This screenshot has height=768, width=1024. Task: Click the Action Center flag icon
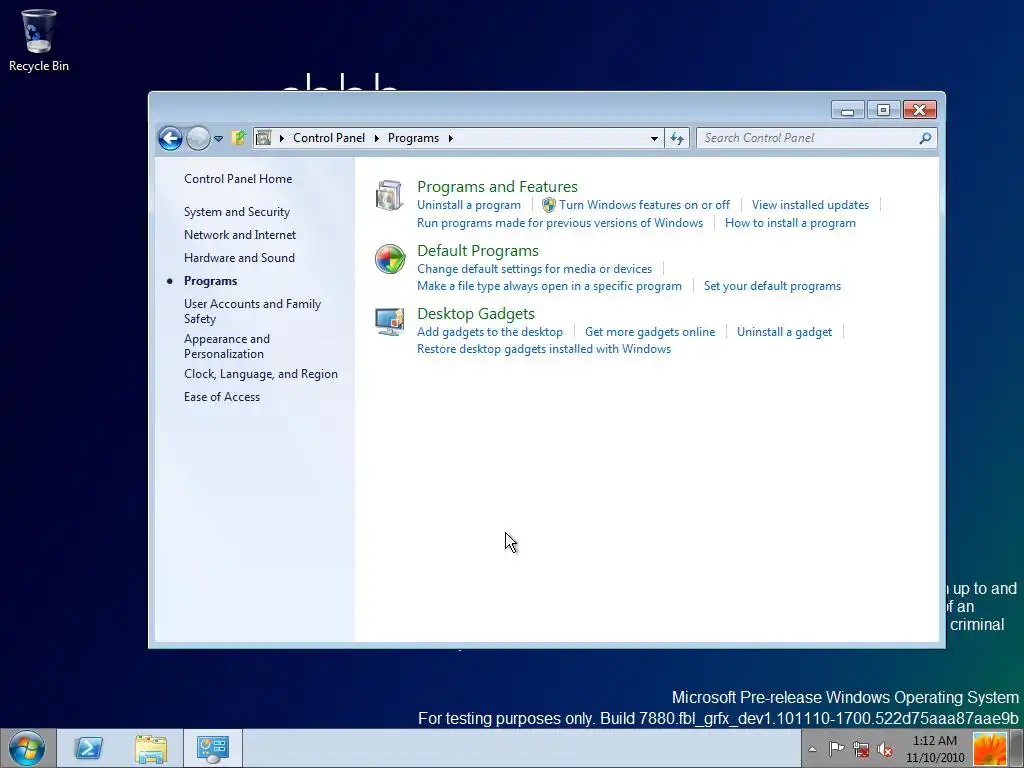[836, 749]
